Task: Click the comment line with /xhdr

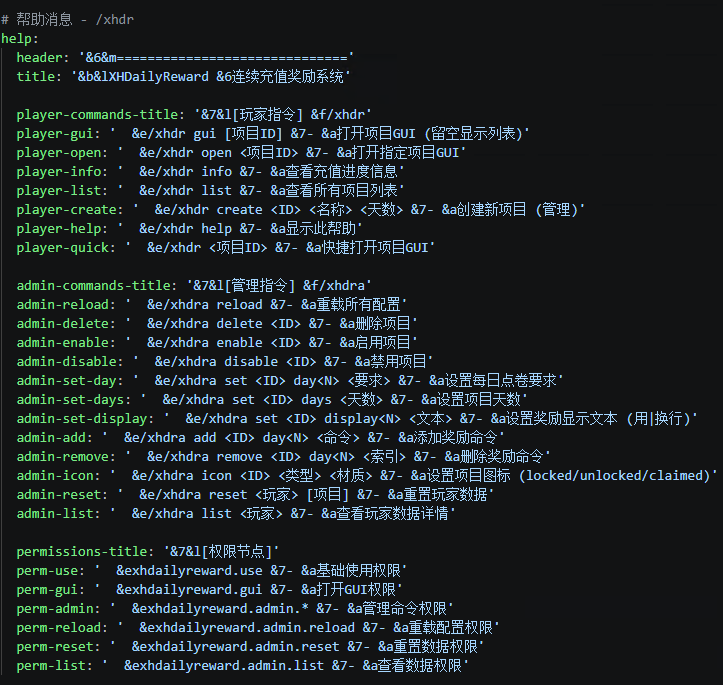Action: 67,20
